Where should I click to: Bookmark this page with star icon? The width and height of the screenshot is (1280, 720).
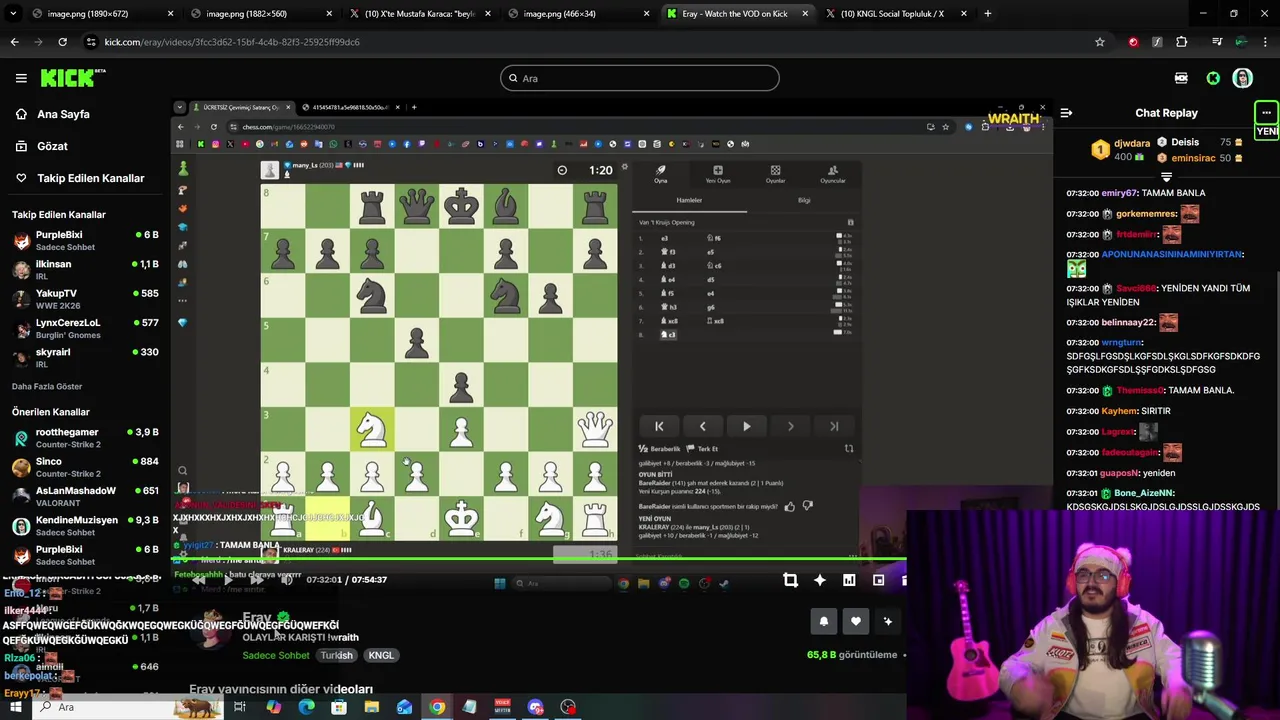coord(1100,42)
